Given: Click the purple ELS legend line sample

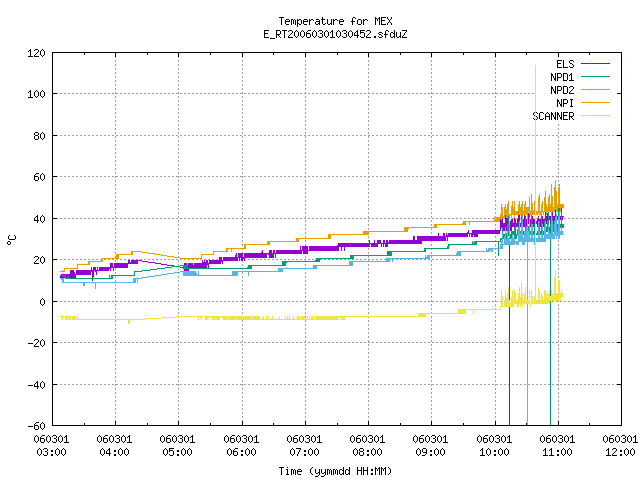Looking at the screenshot, I should 595,64.
